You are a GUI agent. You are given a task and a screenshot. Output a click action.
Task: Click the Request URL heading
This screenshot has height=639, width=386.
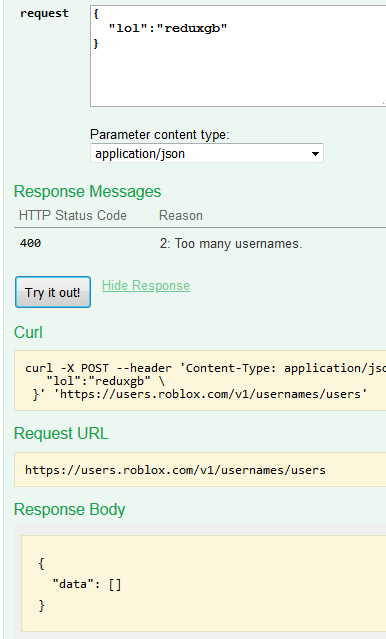pos(61,434)
